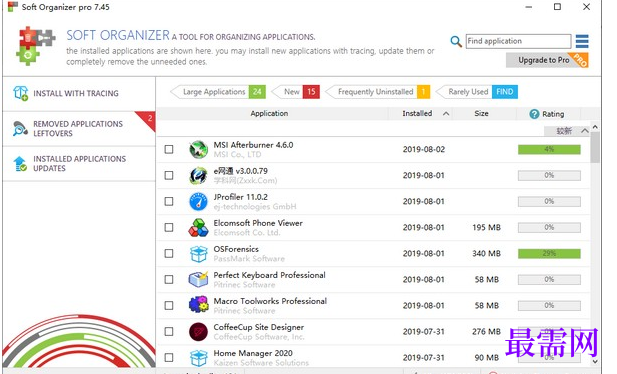617x374 pixels.
Task: Click the Elcomsoft Phone Viewer icon
Action: coord(198,228)
